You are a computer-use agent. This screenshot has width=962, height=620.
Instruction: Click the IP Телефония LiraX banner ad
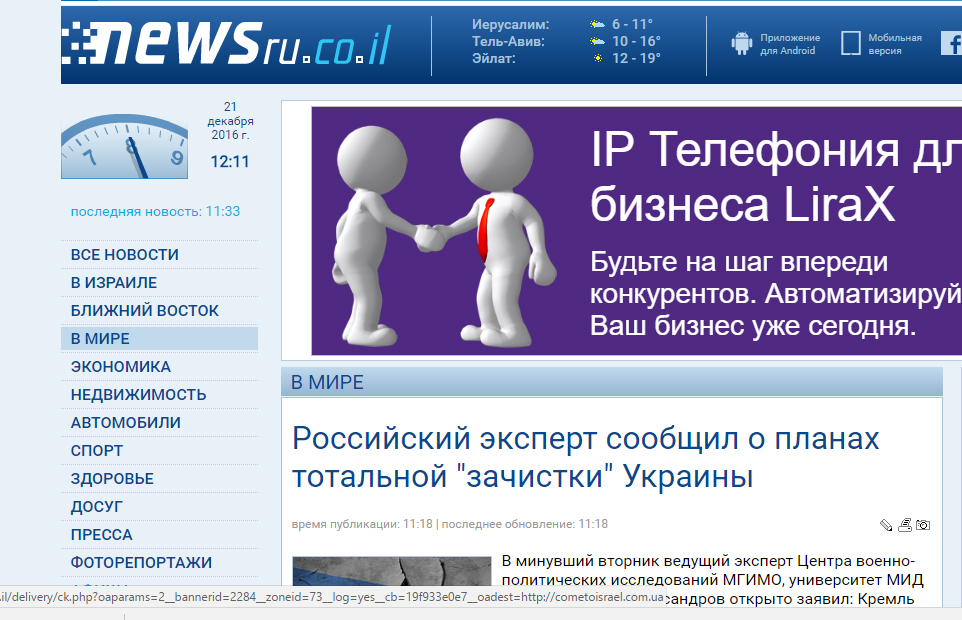(637, 231)
